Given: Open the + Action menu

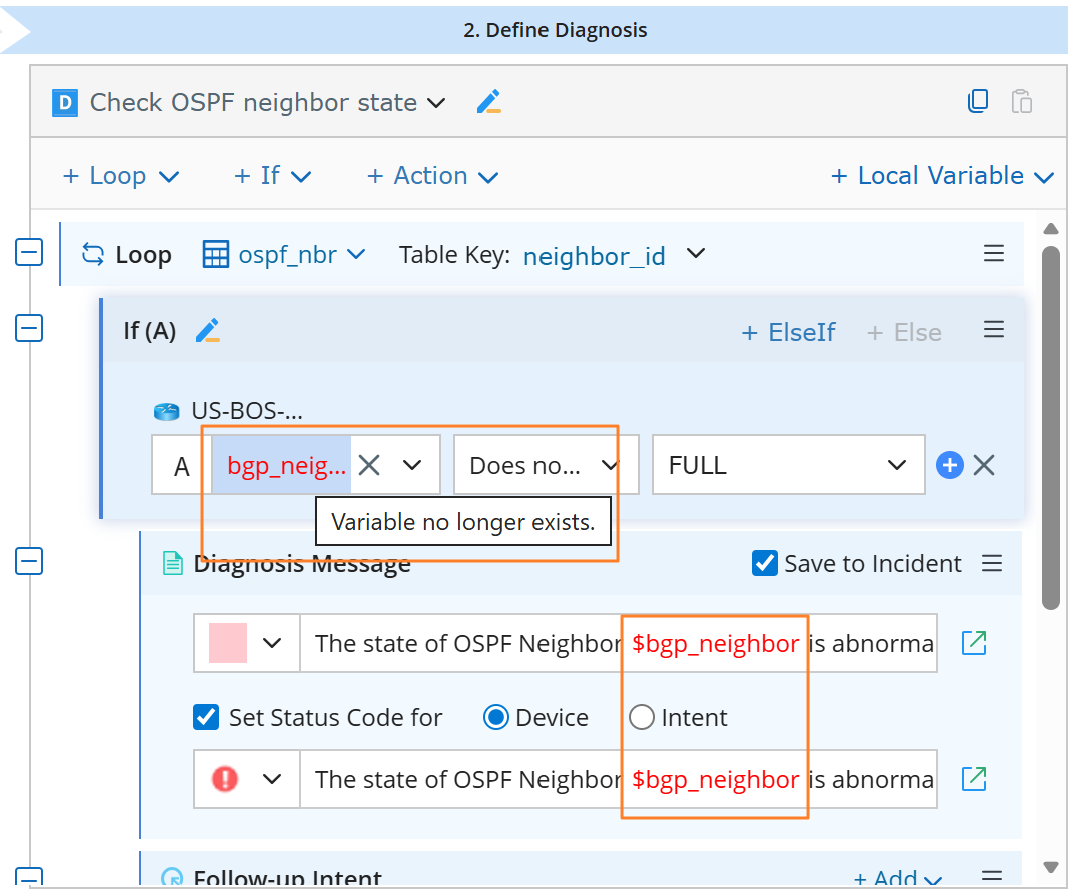Looking at the screenshot, I should pyautogui.click(x=432, y=176).
